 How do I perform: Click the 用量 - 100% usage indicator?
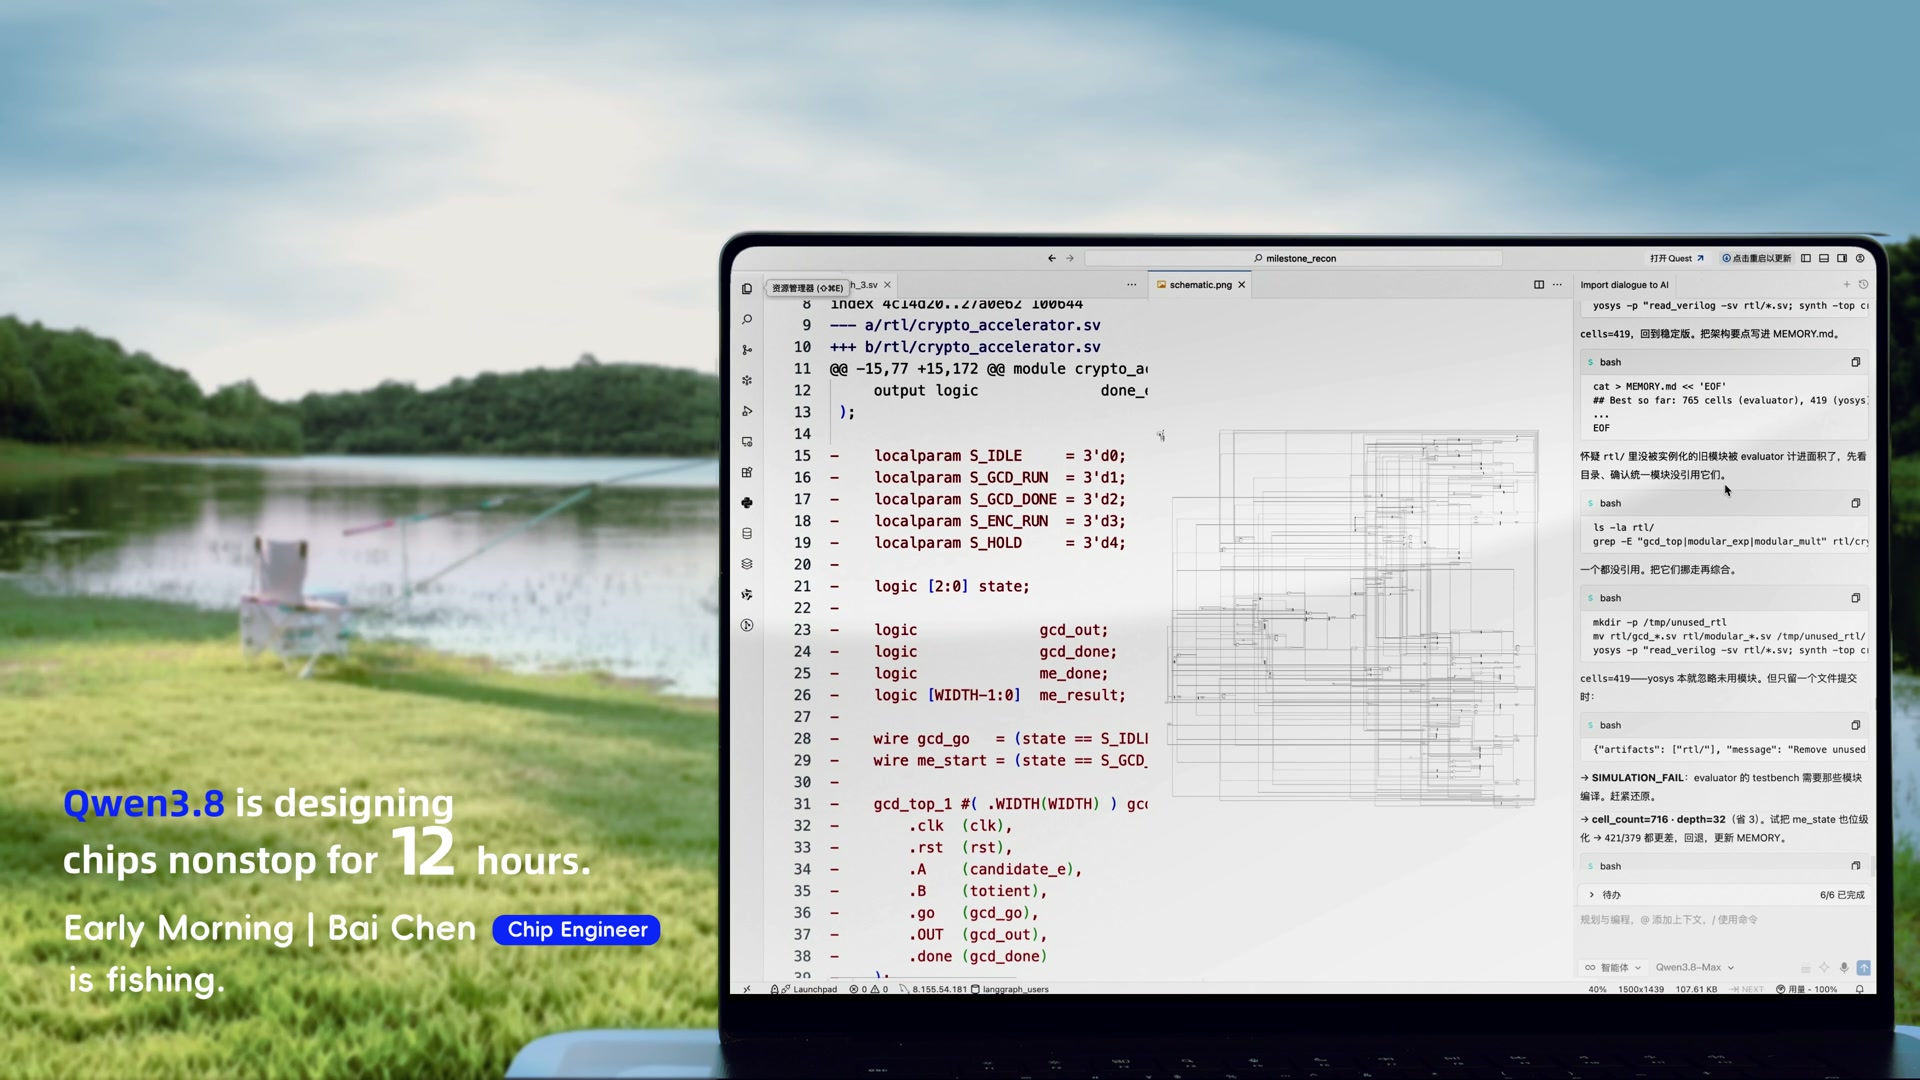(1807, 989)
